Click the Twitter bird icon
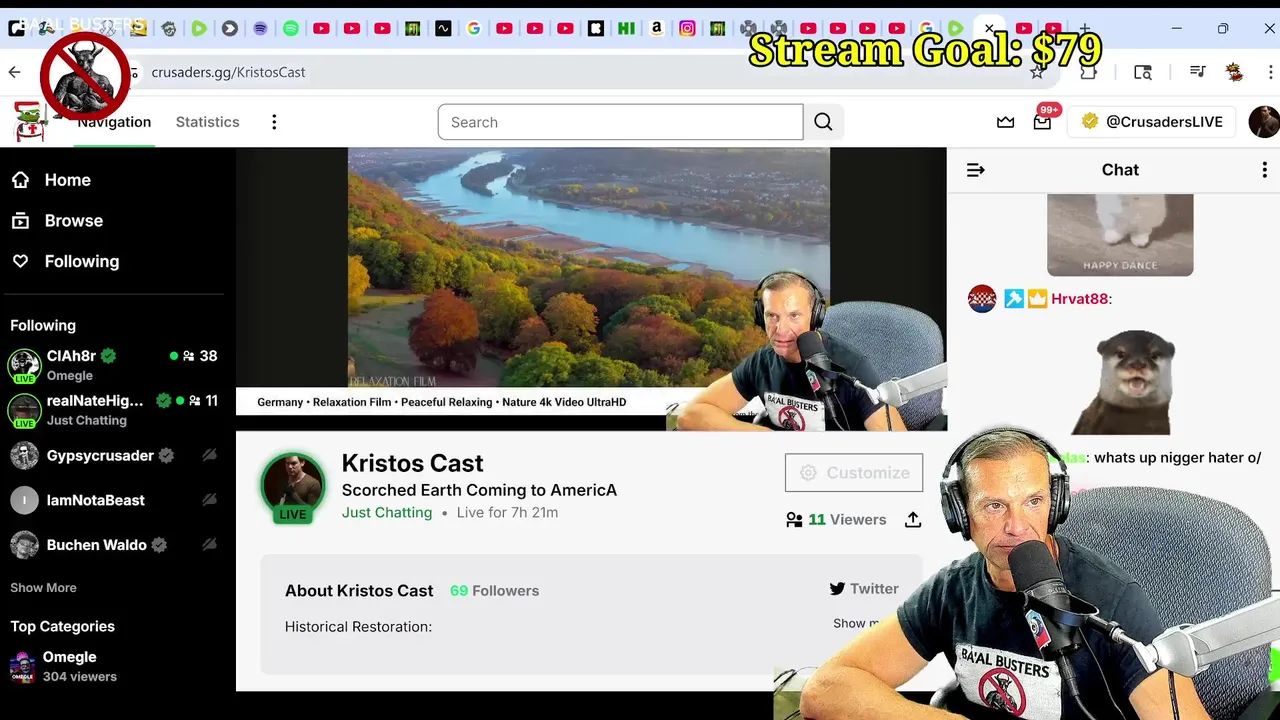This screenshot has height=720, width=1280. (x=837, y=589)
